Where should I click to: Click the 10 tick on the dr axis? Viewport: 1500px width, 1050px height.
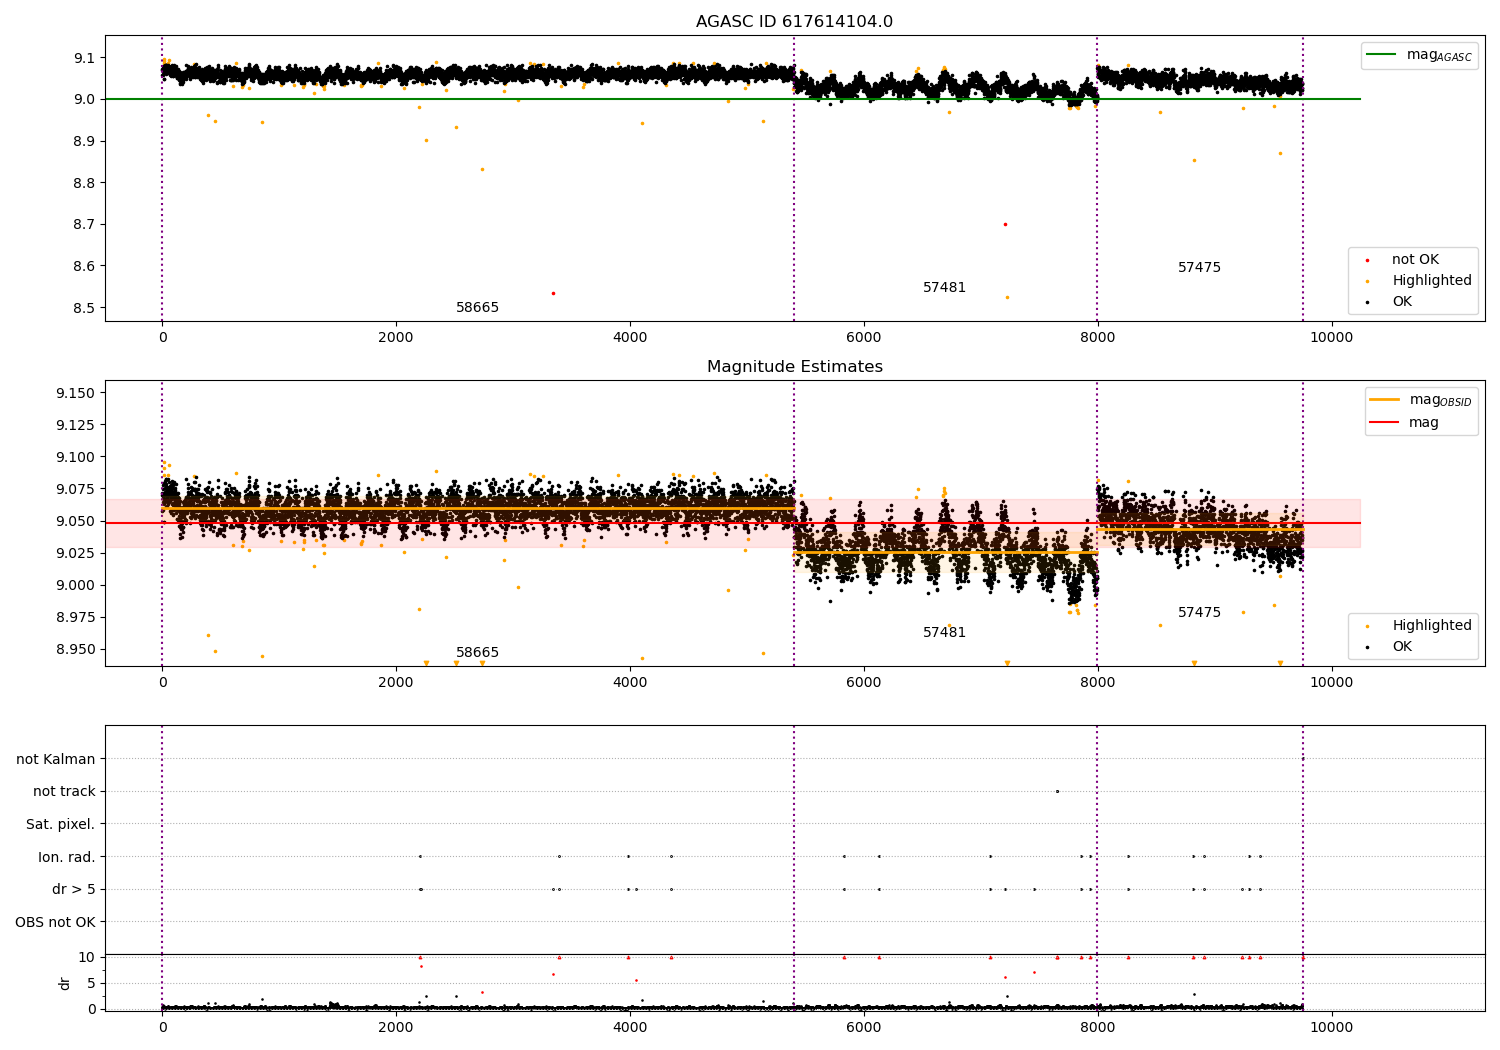pos(87,957)
